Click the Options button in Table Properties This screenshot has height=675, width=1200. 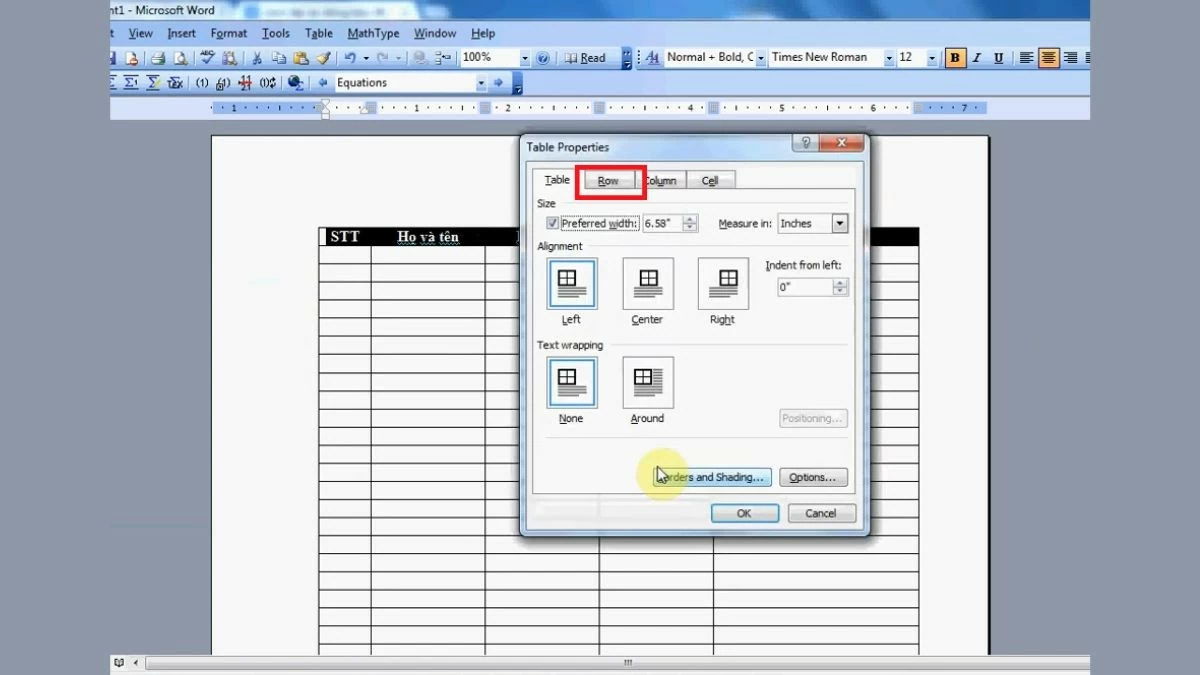[813, 477]
